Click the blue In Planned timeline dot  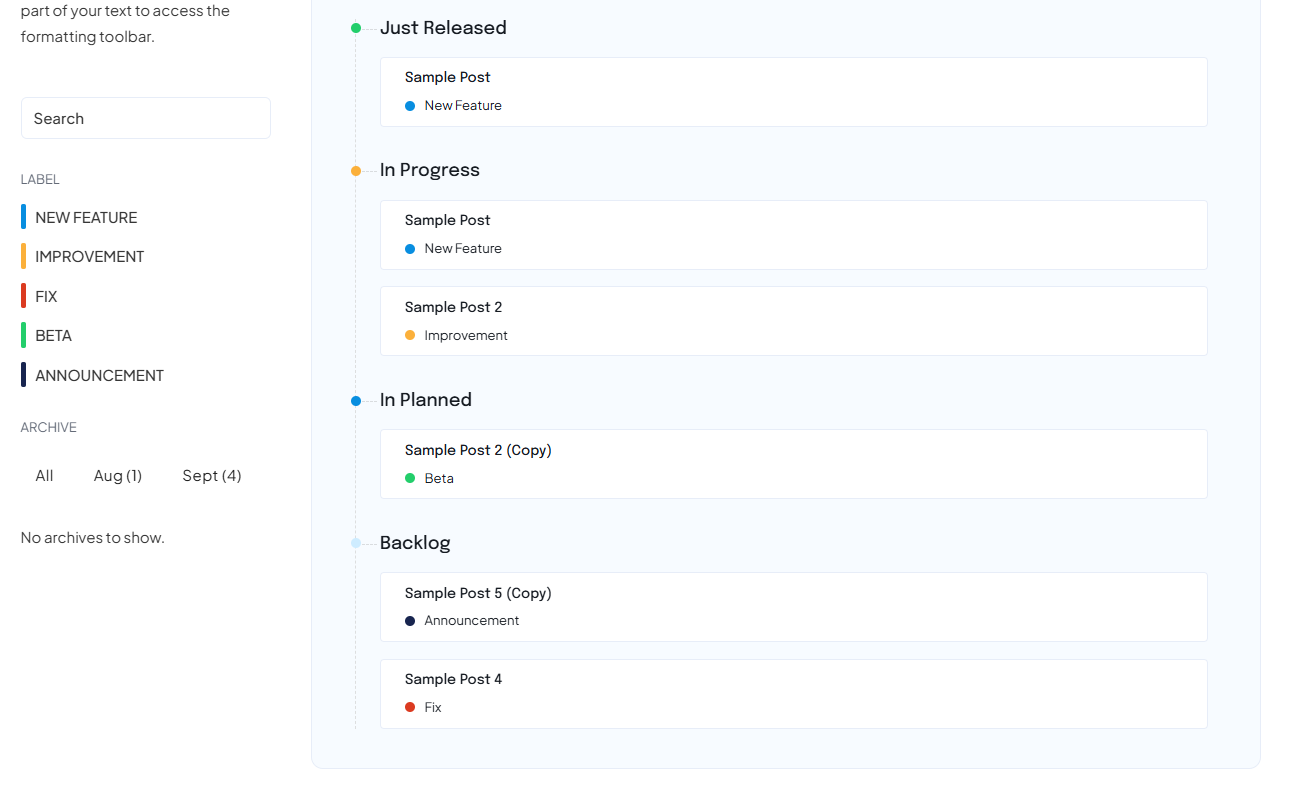coord(356,401)
